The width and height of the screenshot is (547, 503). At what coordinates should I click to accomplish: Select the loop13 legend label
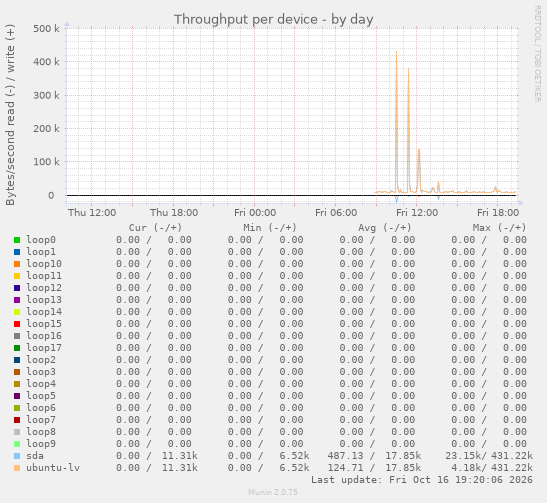(44, 300)
